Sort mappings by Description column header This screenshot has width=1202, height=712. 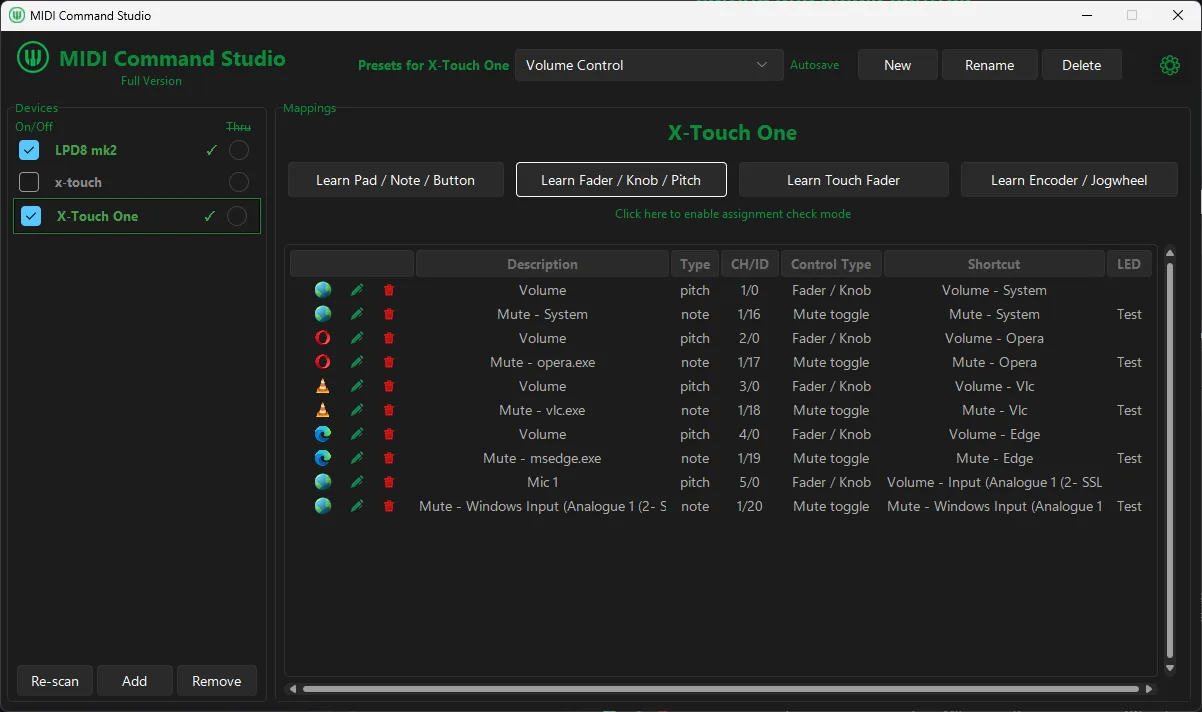click(x=542, y=264)
